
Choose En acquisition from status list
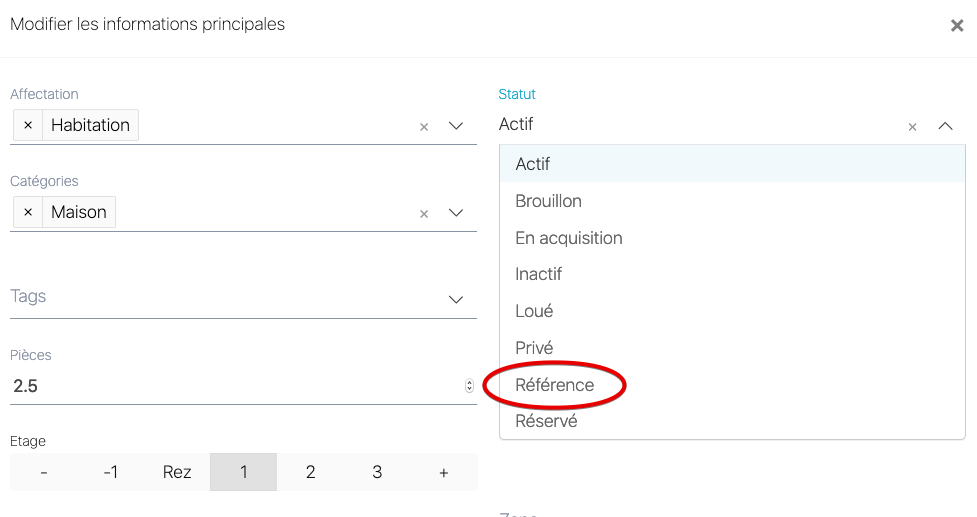coord(568,238)
